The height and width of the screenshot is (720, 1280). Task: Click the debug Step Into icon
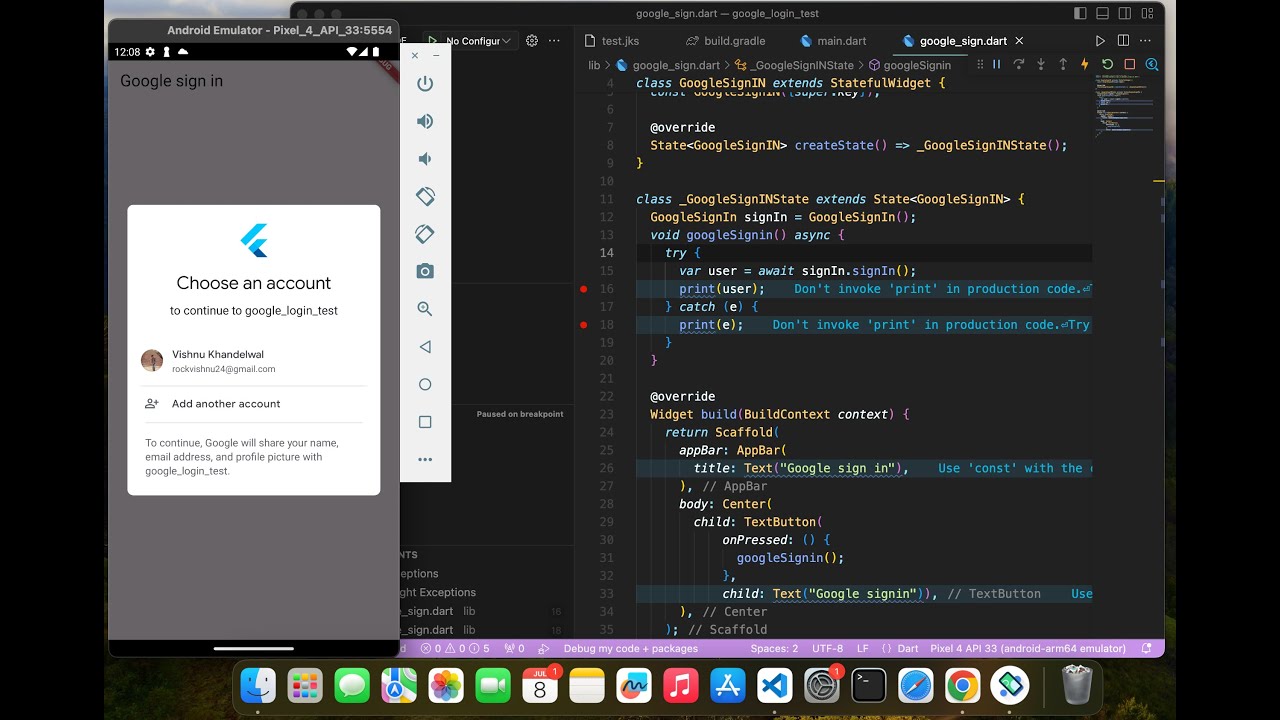pos(1041,64)
